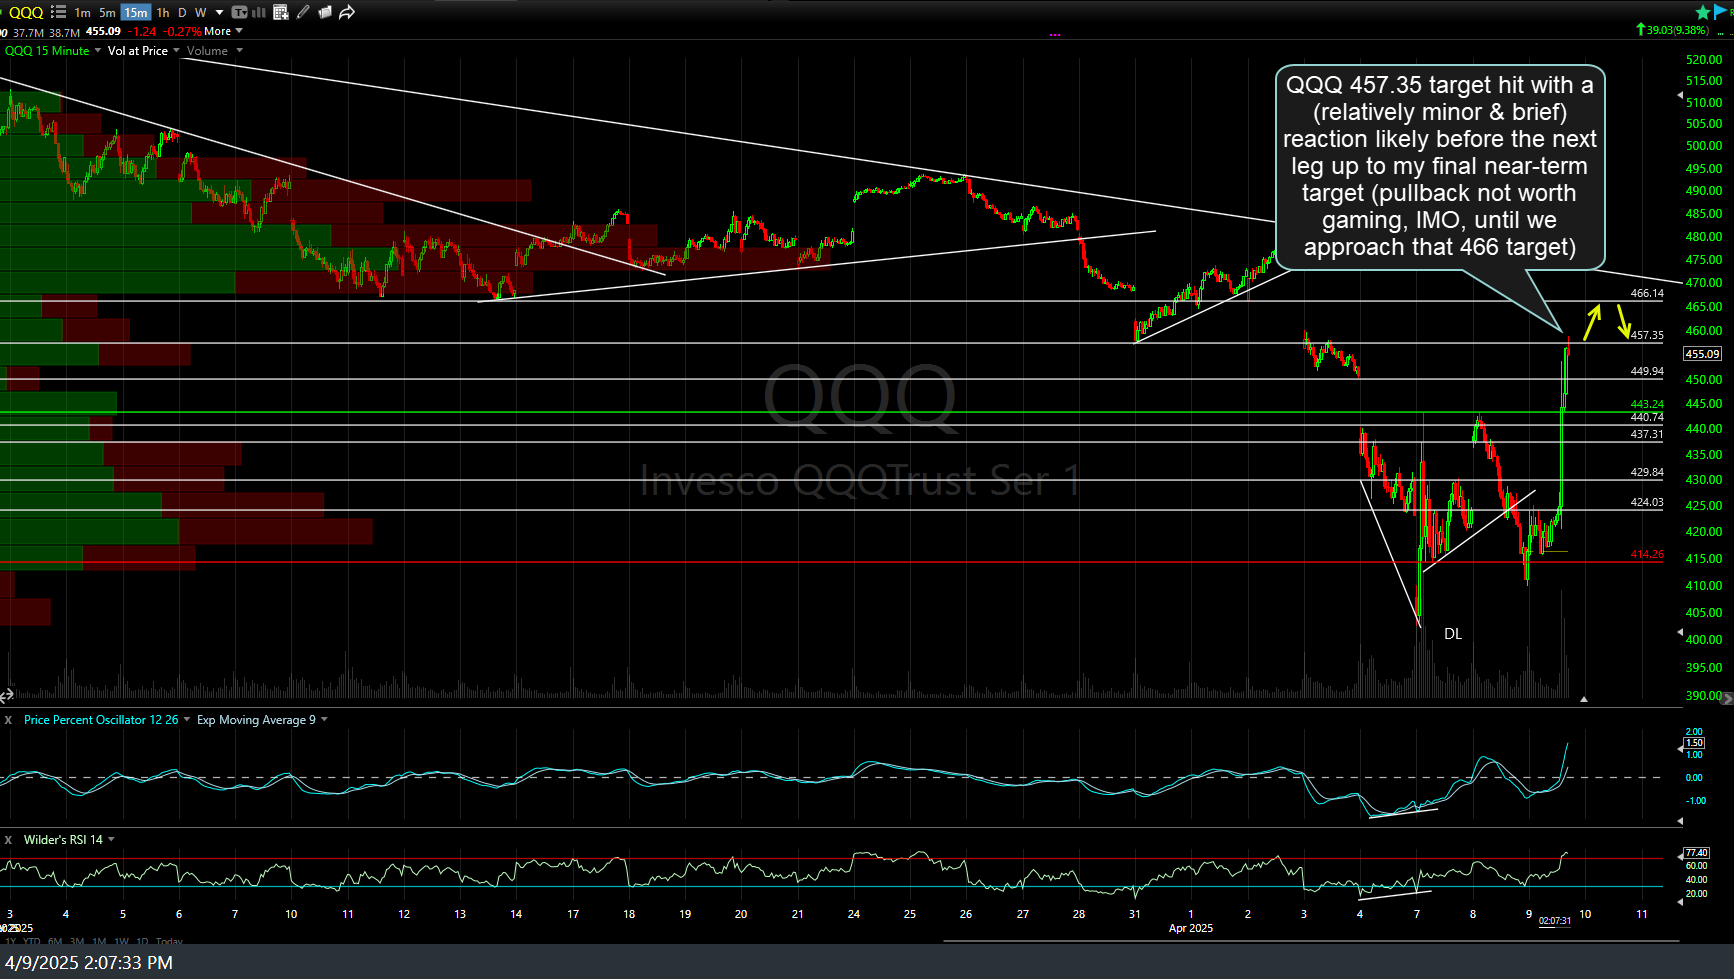Click the 455.09 current price label

tap(1702, 354)
